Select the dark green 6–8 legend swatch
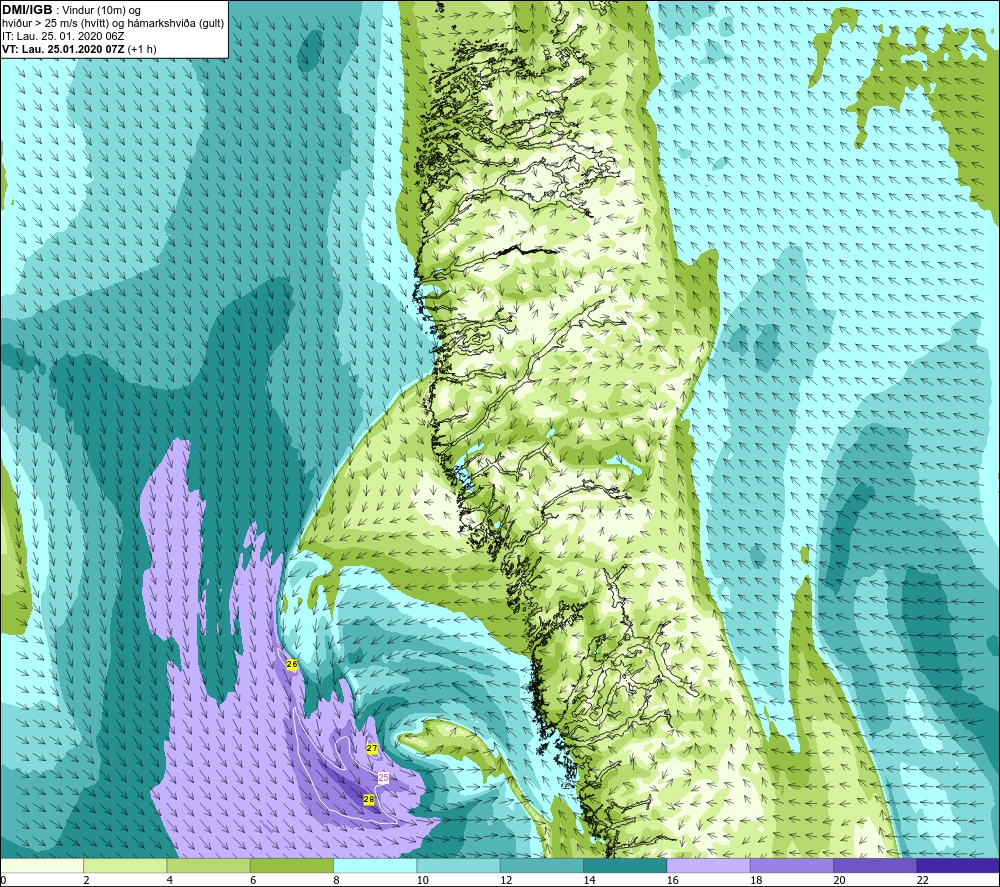 coord(292,865)
